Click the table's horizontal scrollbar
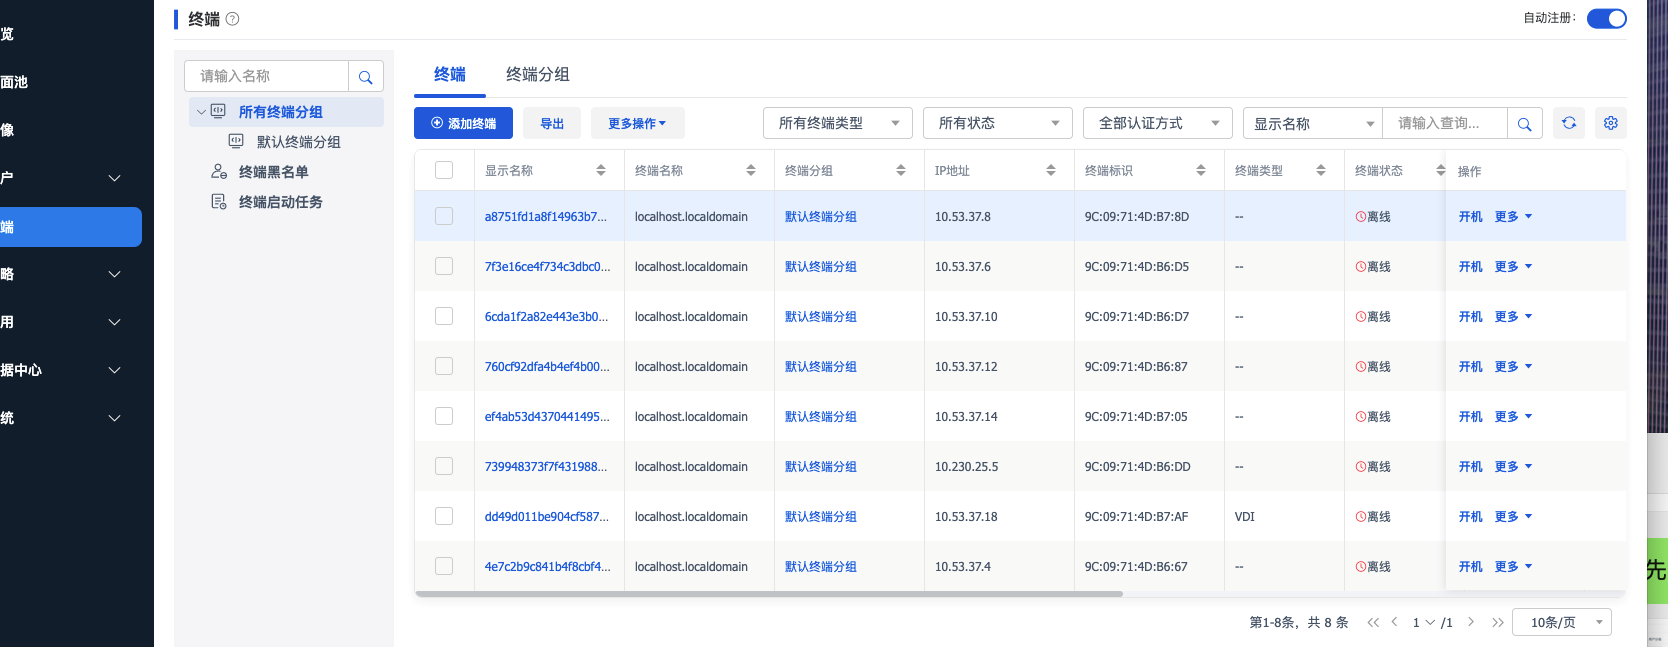Viewport: 1668px width, 647px height. [x=768, y=594]
